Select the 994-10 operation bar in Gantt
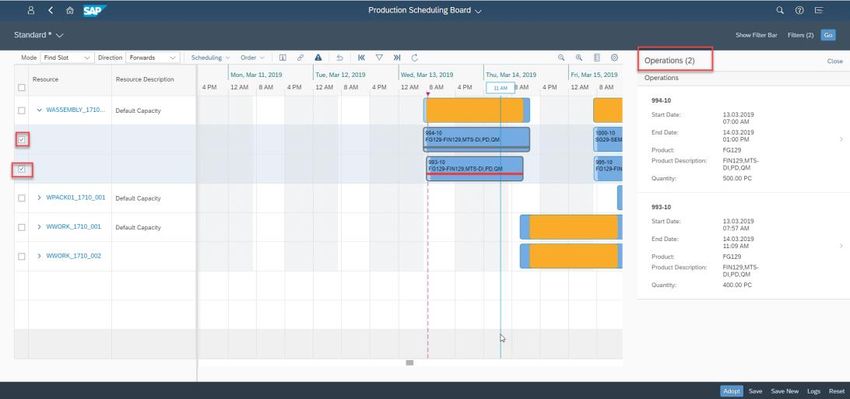 tap(476, 139)
